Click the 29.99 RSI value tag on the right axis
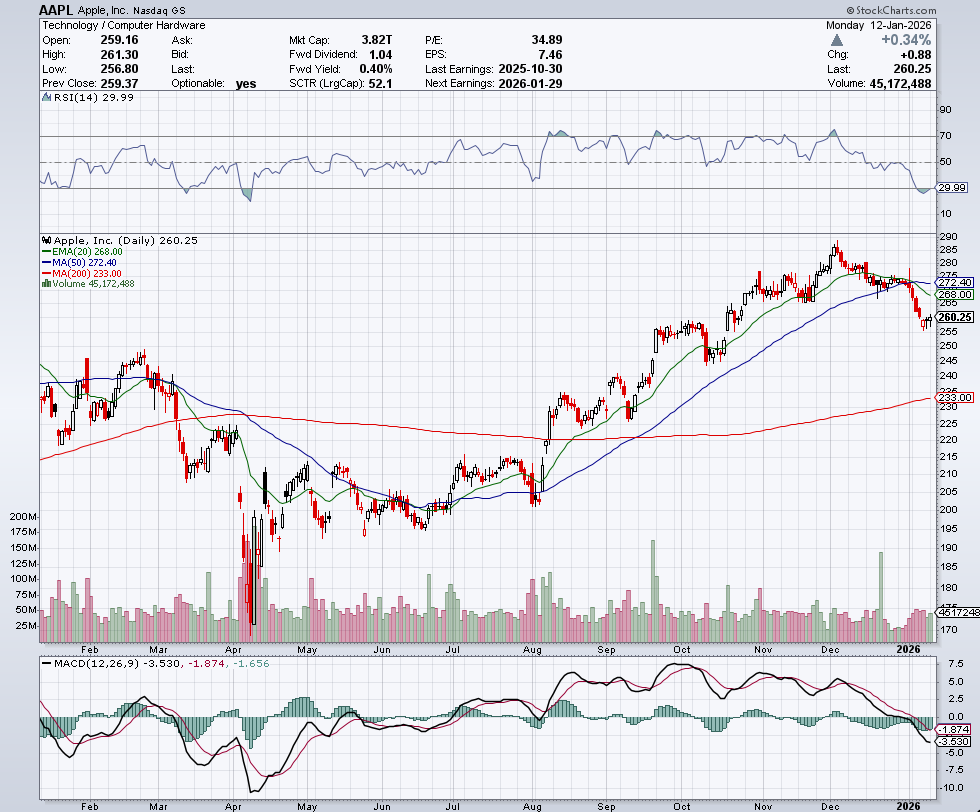Image resolution: width=980 pixels, height=812 pixels. click(x=952, y=188)
